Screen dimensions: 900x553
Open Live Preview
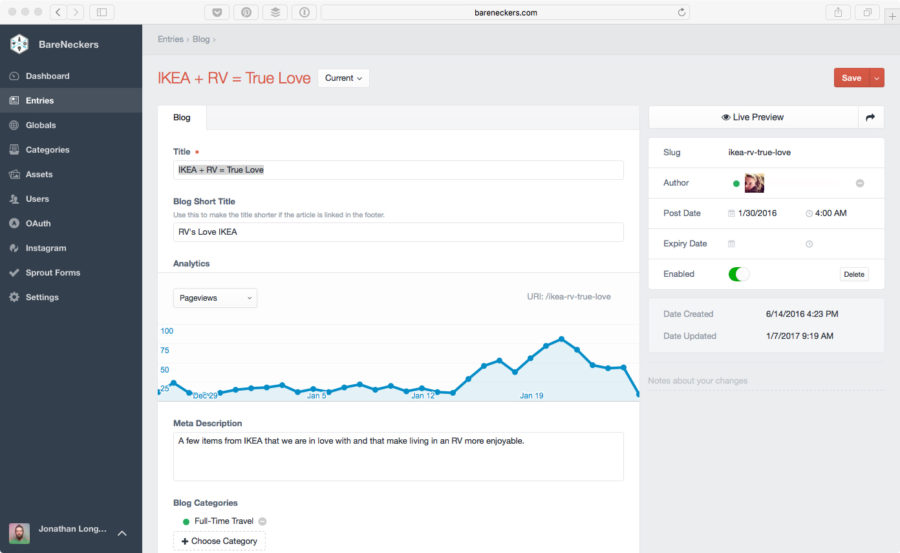point(753,117)
